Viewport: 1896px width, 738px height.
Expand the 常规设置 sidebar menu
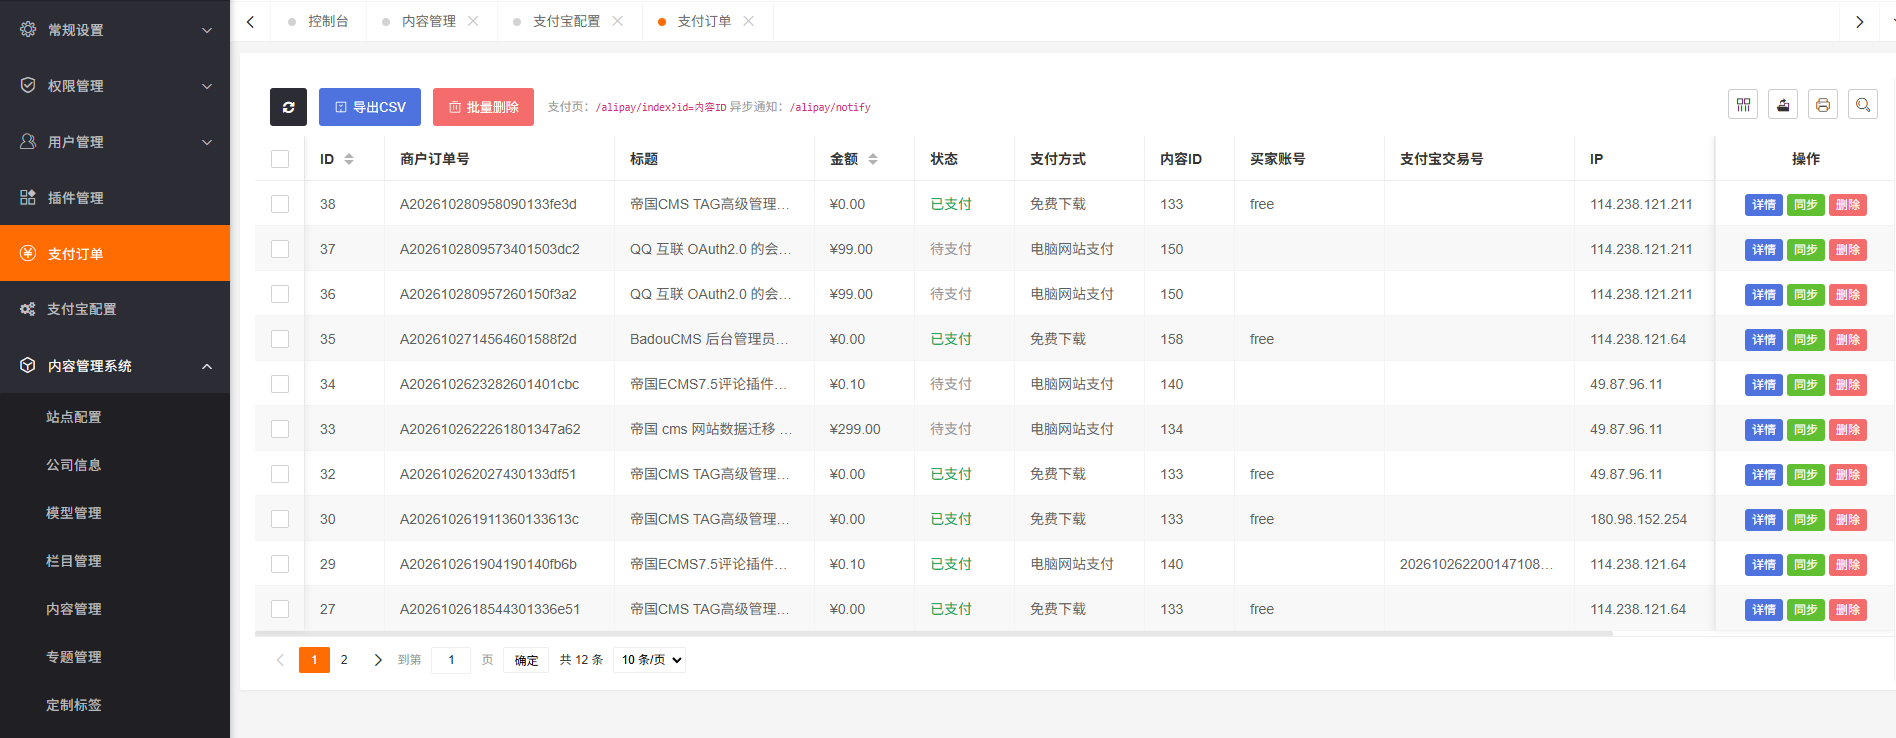[115, 30]
